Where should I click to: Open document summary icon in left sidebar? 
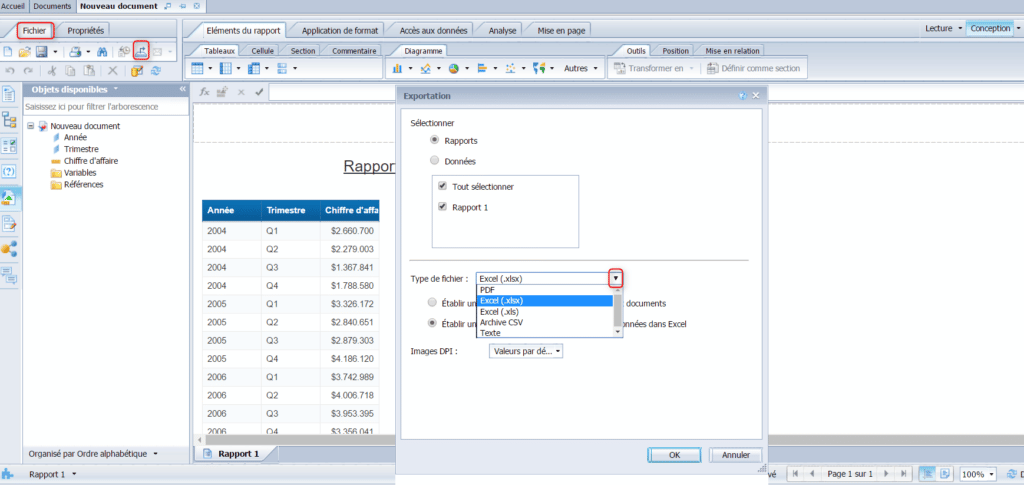point(10,94)
